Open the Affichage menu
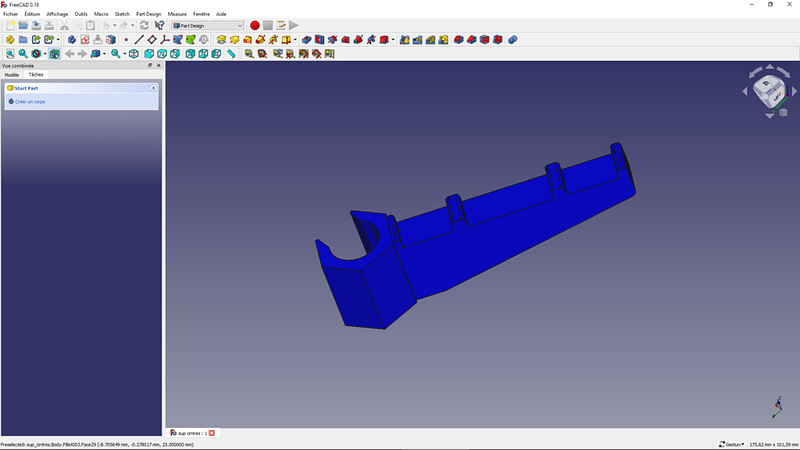This screenshot has width=800, height=450. (x=57, y=14)
